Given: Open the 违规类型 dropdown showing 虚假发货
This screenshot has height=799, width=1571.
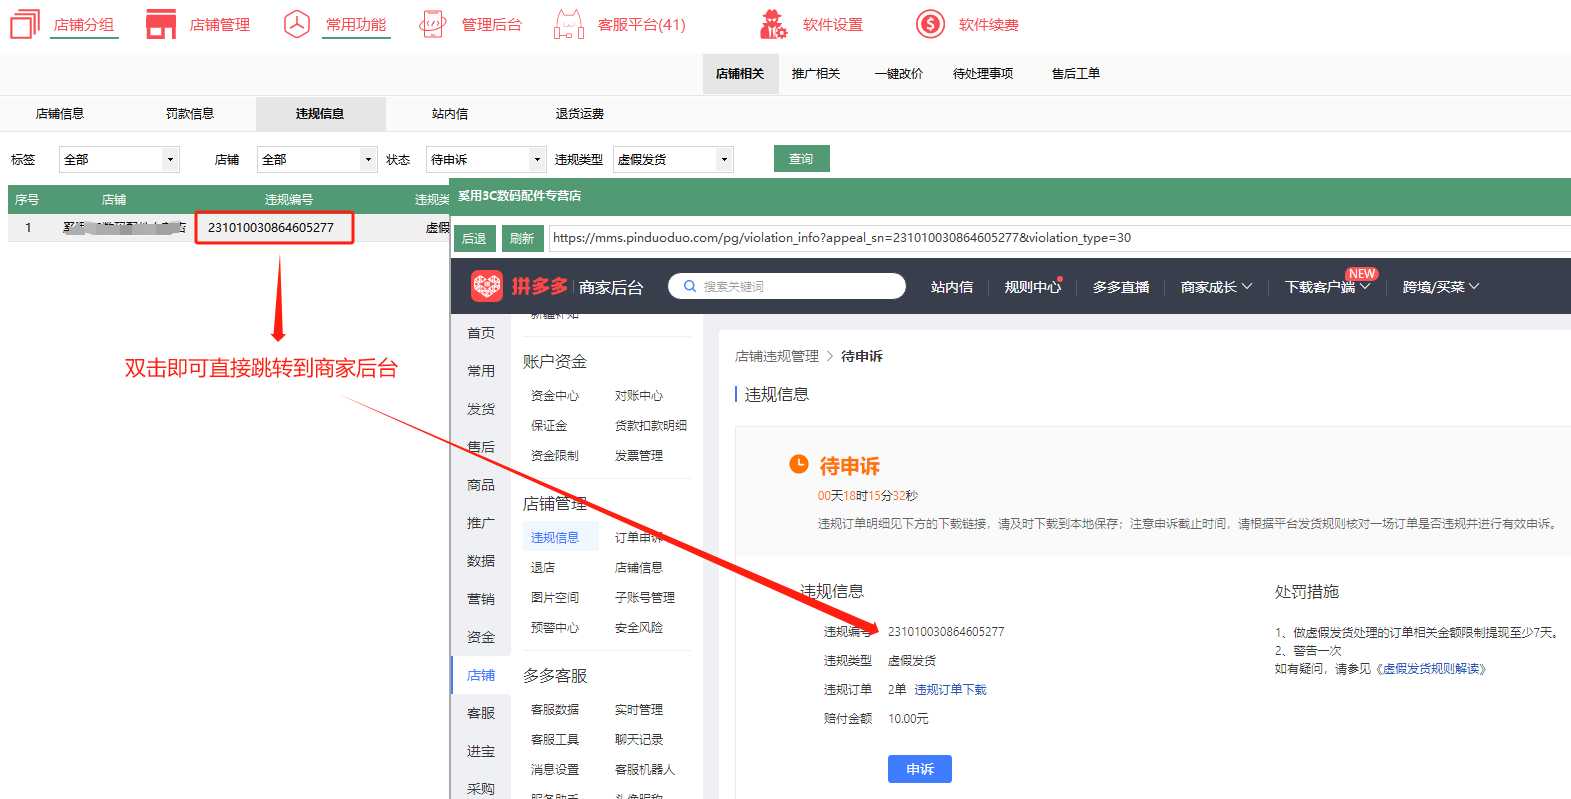Looking at the screenshot, I should coord(673,159).
